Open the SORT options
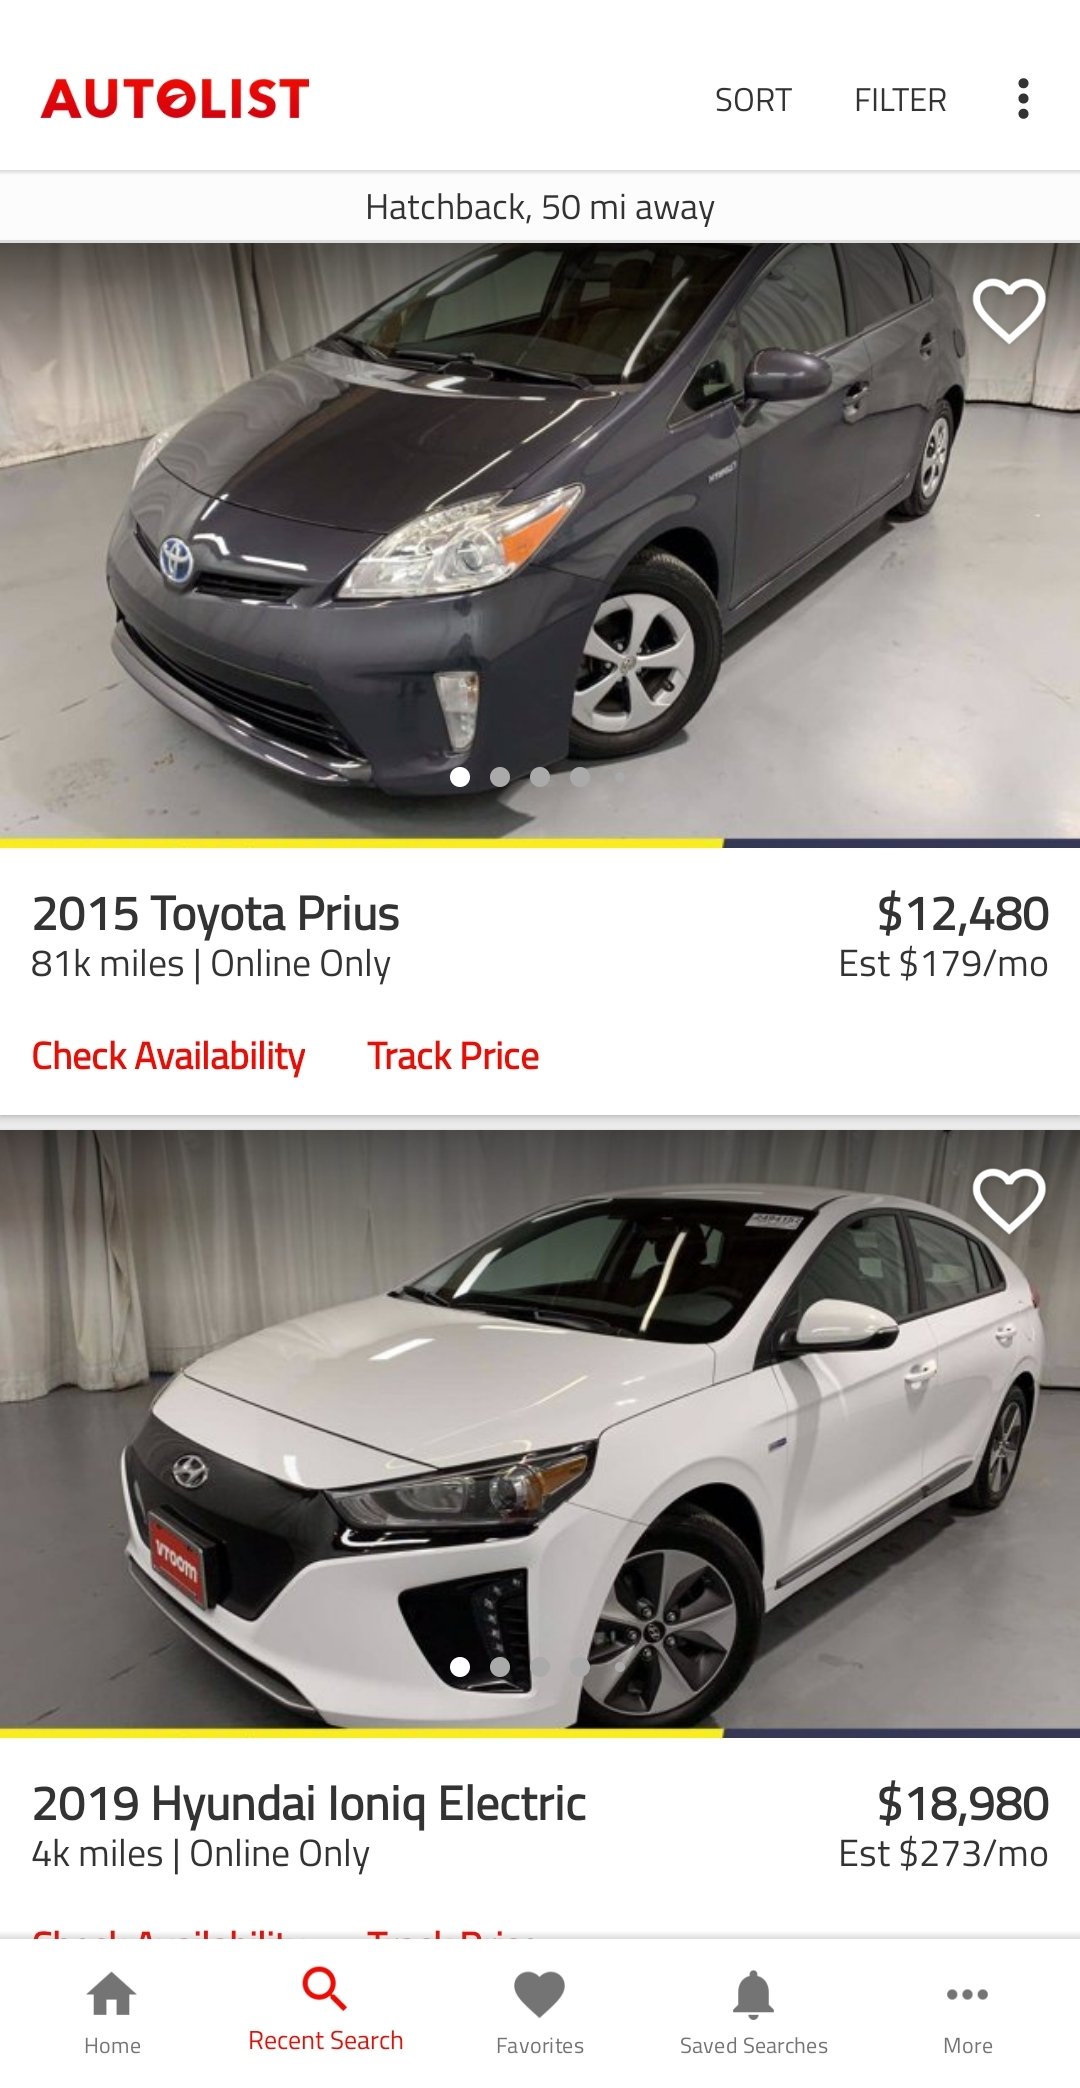Image resolution: width=1080 pixels, height=2088 pixels. click(753, 100)
